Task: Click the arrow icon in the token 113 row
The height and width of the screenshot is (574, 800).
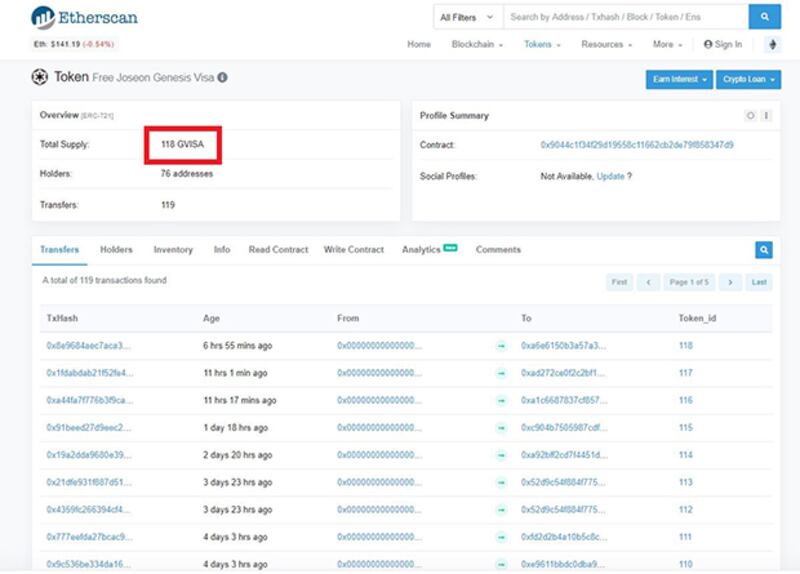Action: coord(501,483)
